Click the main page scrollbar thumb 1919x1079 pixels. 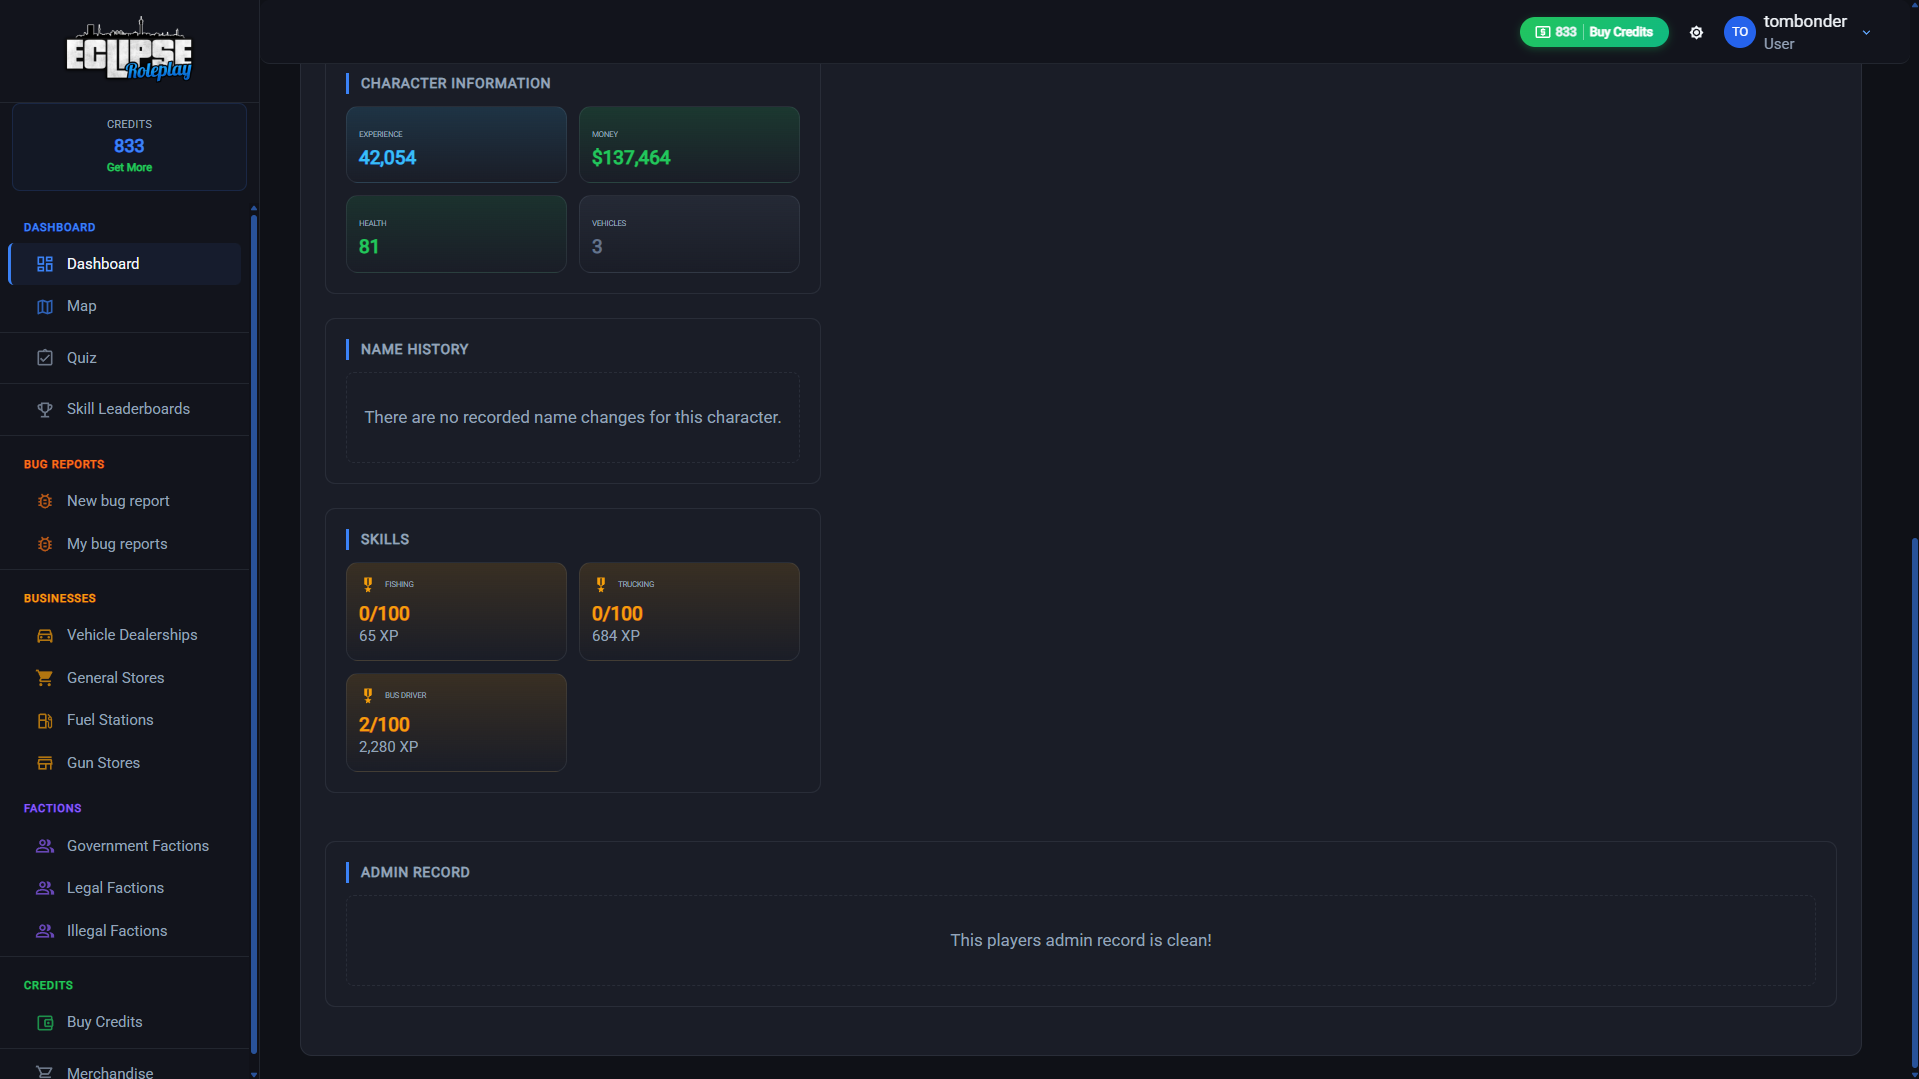tap(1914, 803)
